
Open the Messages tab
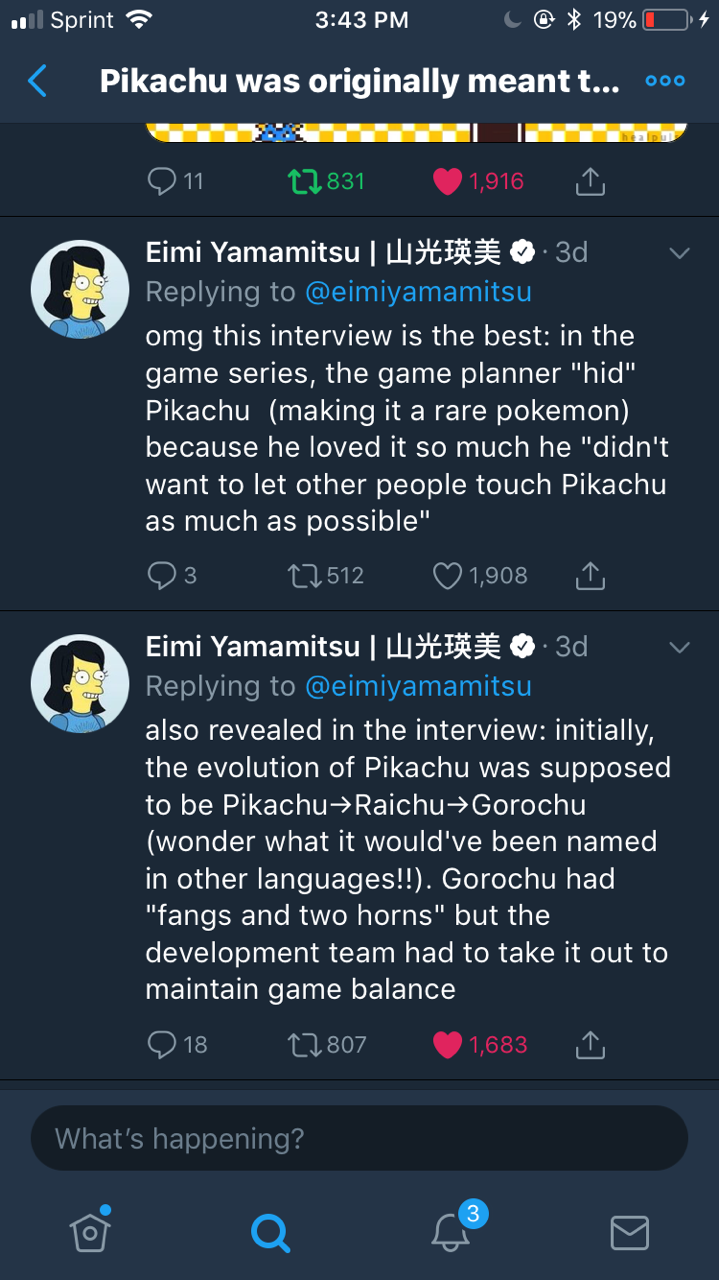tap(629, 1232)
